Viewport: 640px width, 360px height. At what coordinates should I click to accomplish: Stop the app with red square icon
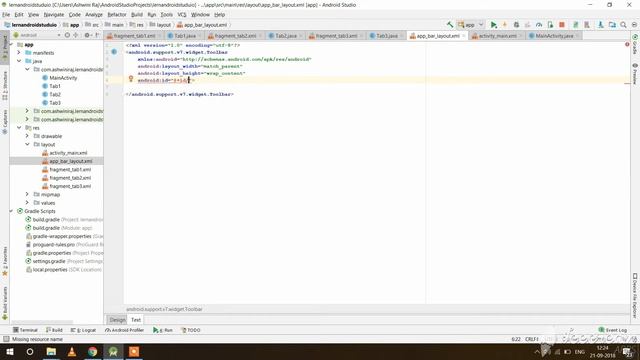coord(562,25)
